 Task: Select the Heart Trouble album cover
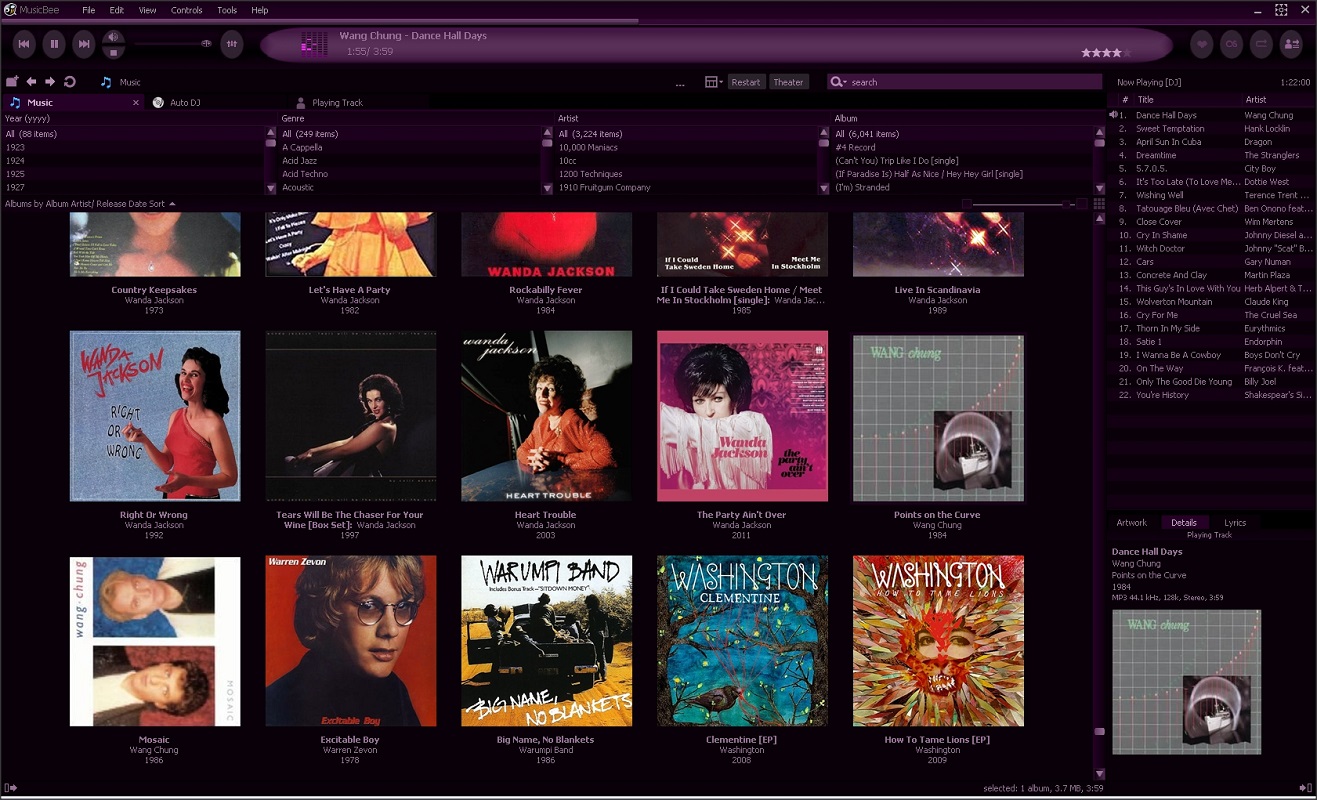click(546, 416)
